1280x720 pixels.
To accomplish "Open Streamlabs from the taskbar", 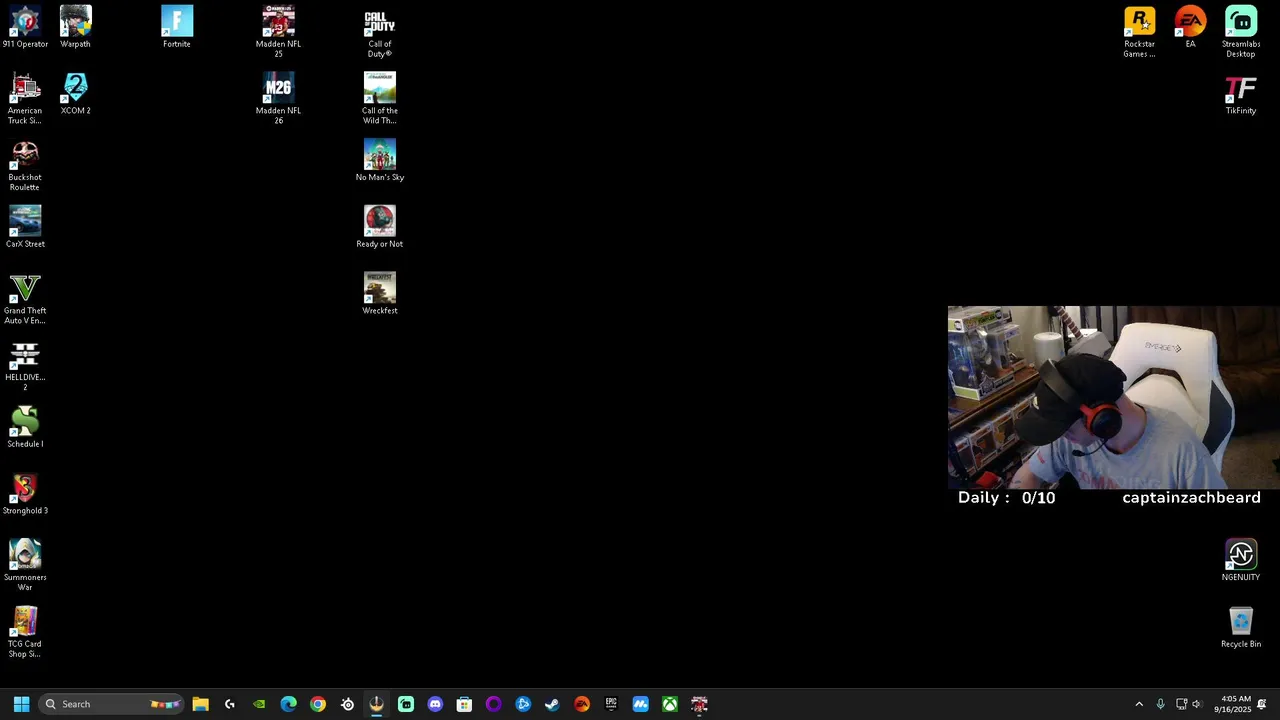I will [x=406, y=704].
